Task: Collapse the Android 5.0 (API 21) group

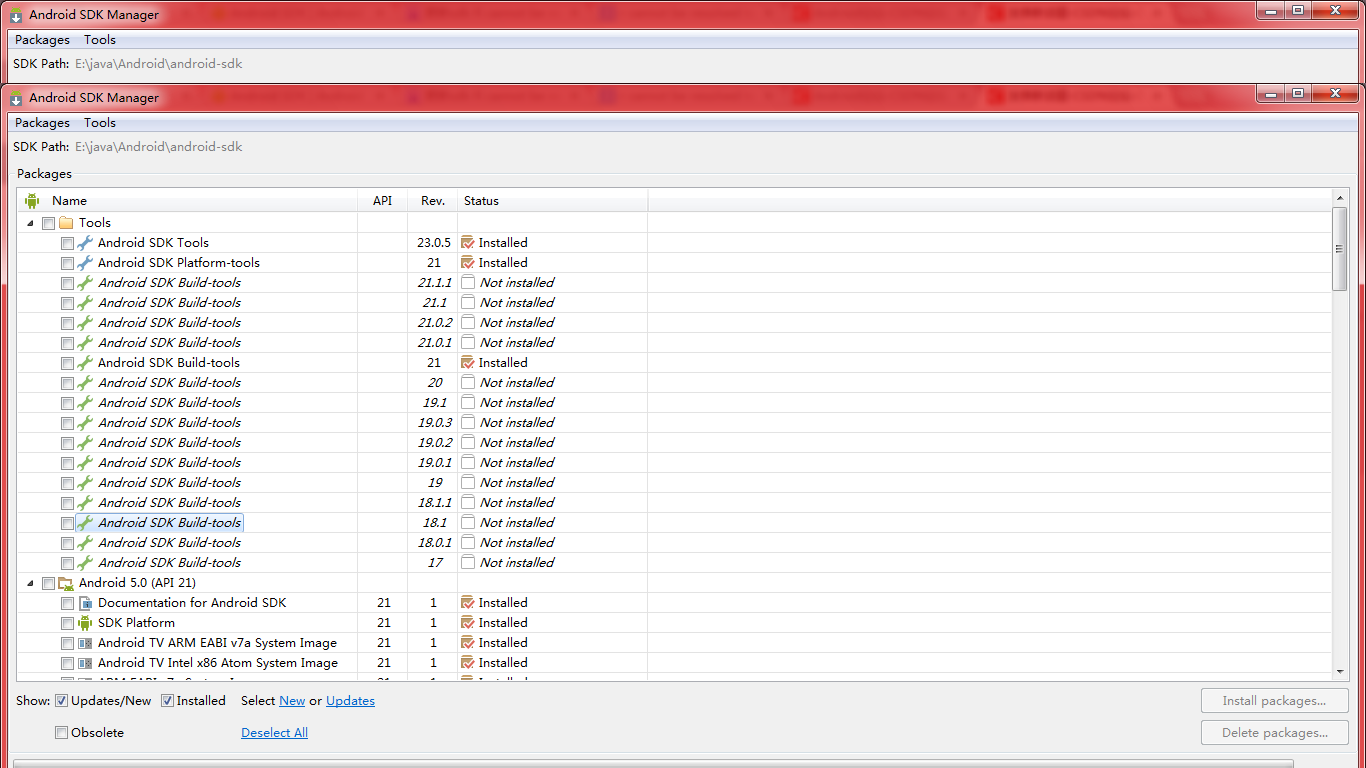Action: tap(30, 583)
